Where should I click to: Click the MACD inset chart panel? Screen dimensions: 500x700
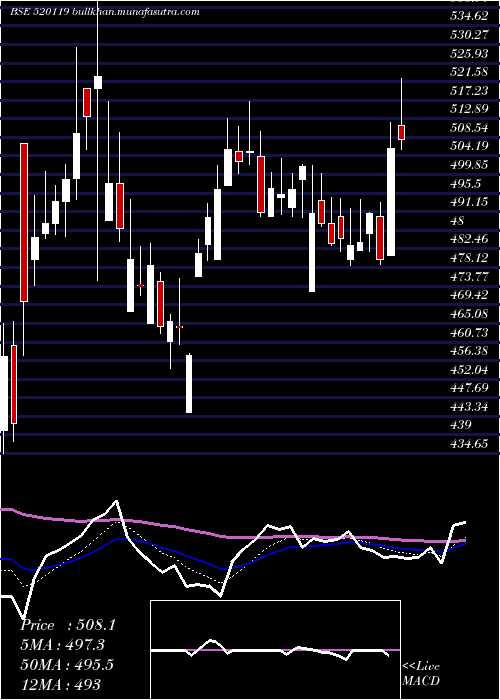[275, 650]
